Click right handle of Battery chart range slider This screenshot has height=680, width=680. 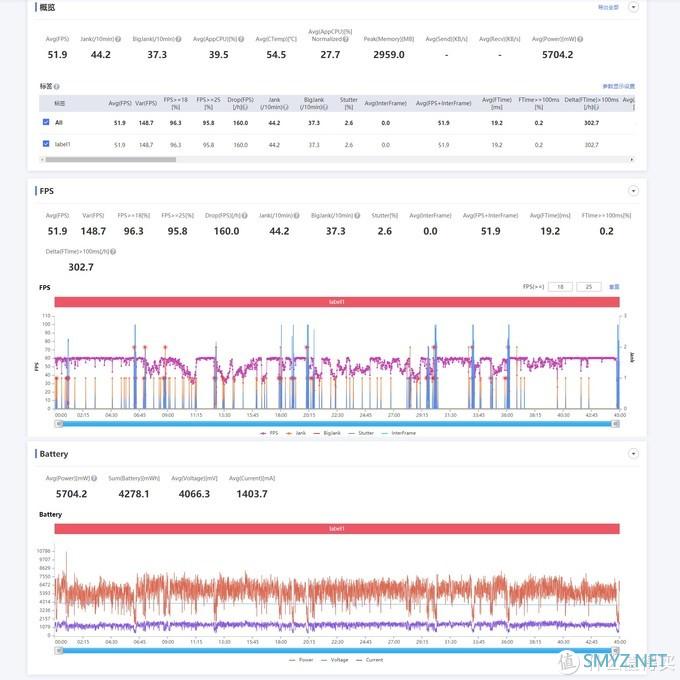click(615, 651)
